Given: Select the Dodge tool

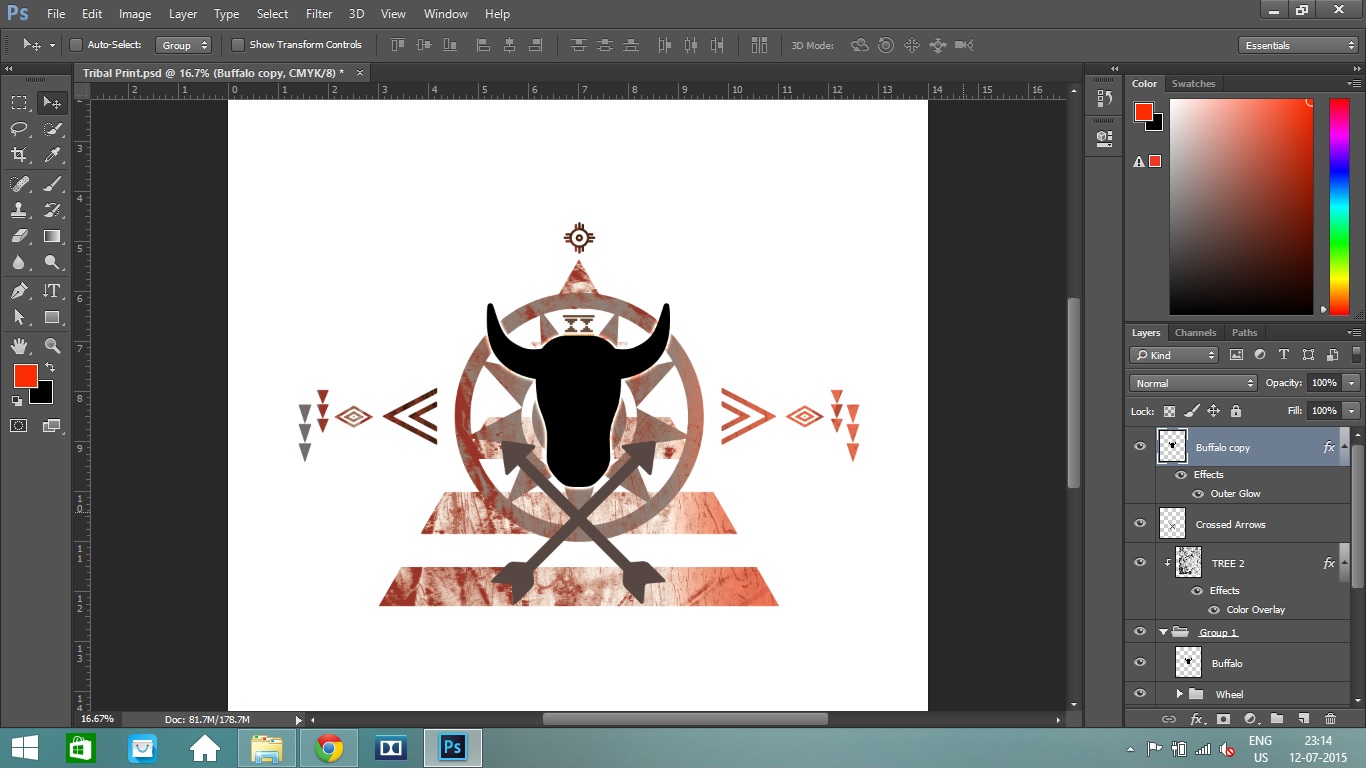Looking at the screenshot, I should click(x=52, y=263).
